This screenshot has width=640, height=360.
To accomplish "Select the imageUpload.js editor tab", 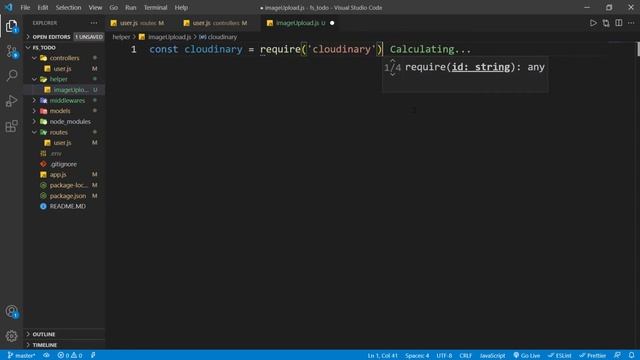I will (x=299, y=23).
